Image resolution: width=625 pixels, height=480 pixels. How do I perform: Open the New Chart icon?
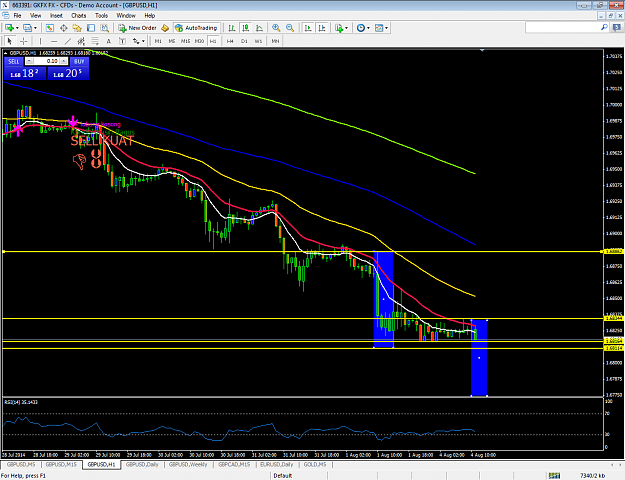9,28
